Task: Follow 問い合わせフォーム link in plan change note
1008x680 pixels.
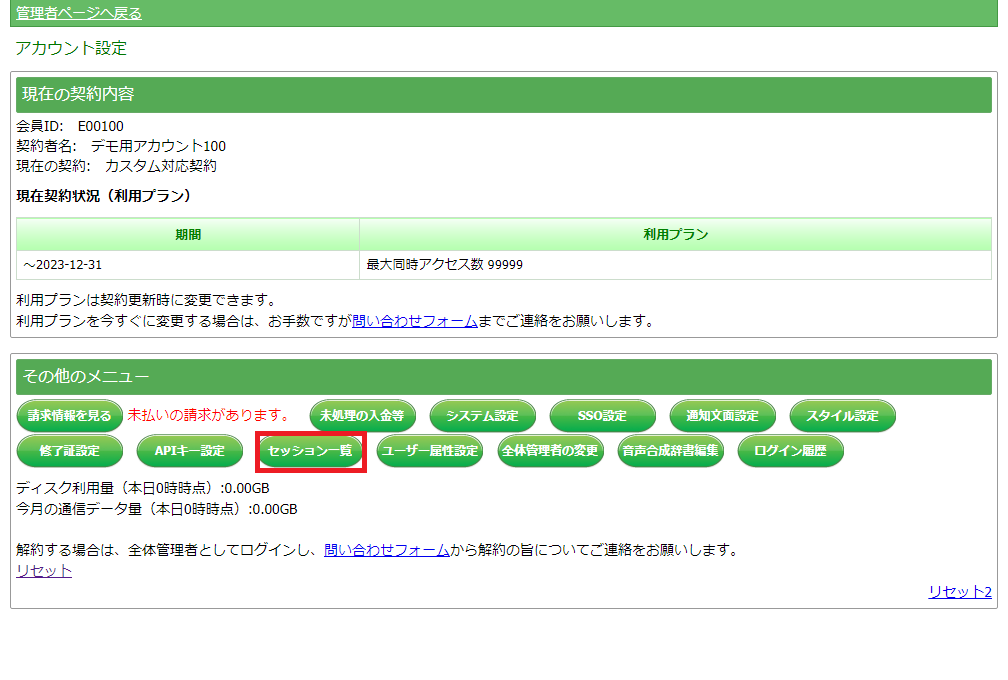Action: coord(415,321)
